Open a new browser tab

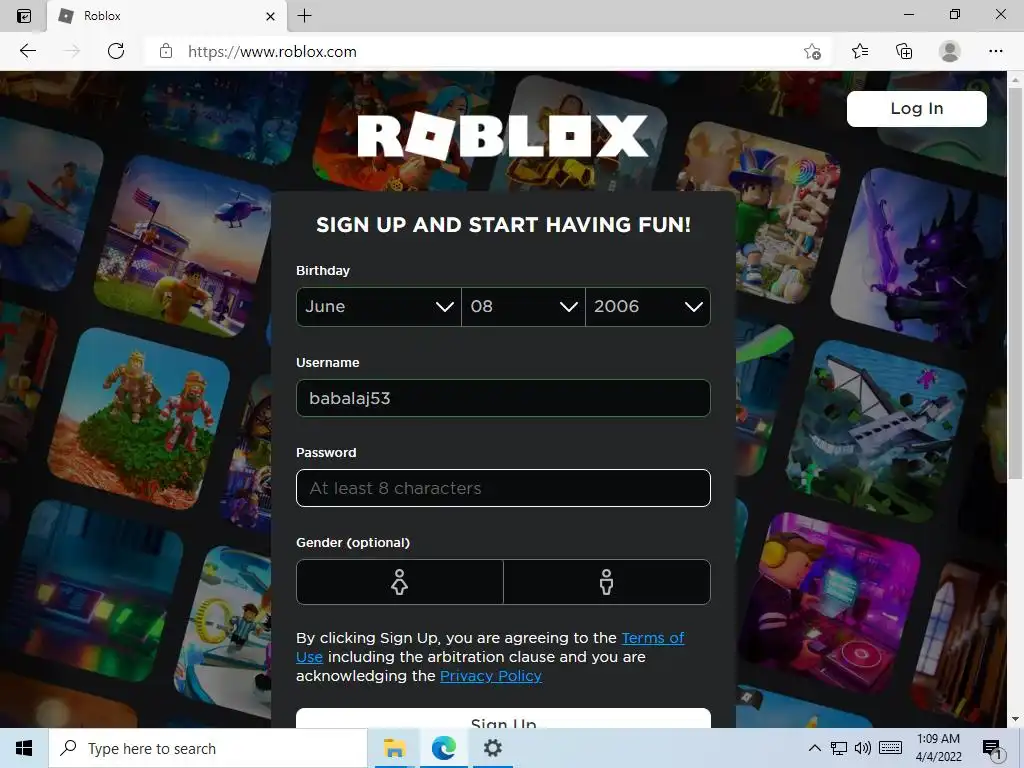pos(304,16)
